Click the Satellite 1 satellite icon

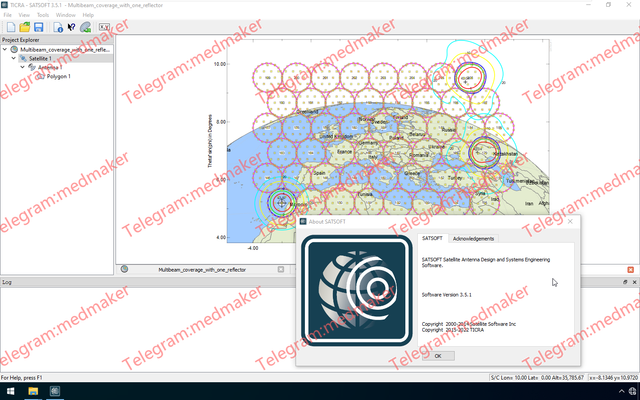coord(23,58)
